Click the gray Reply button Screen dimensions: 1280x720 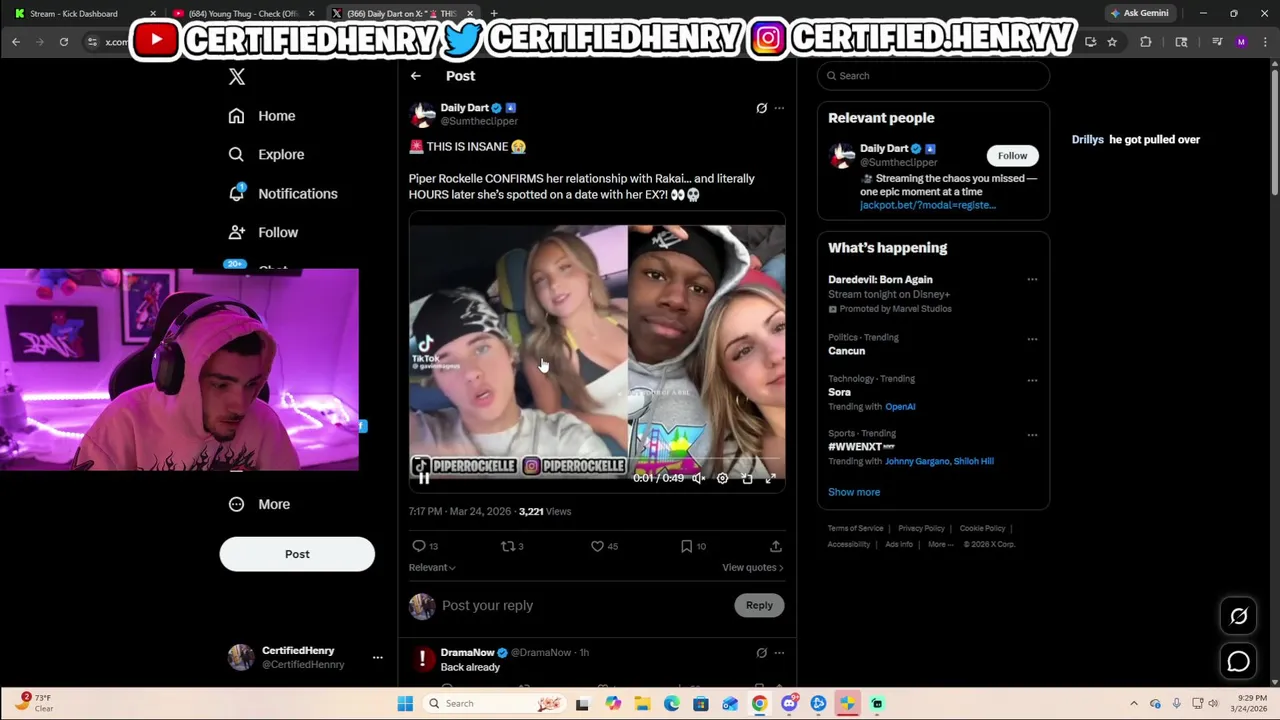pos(759,605)
